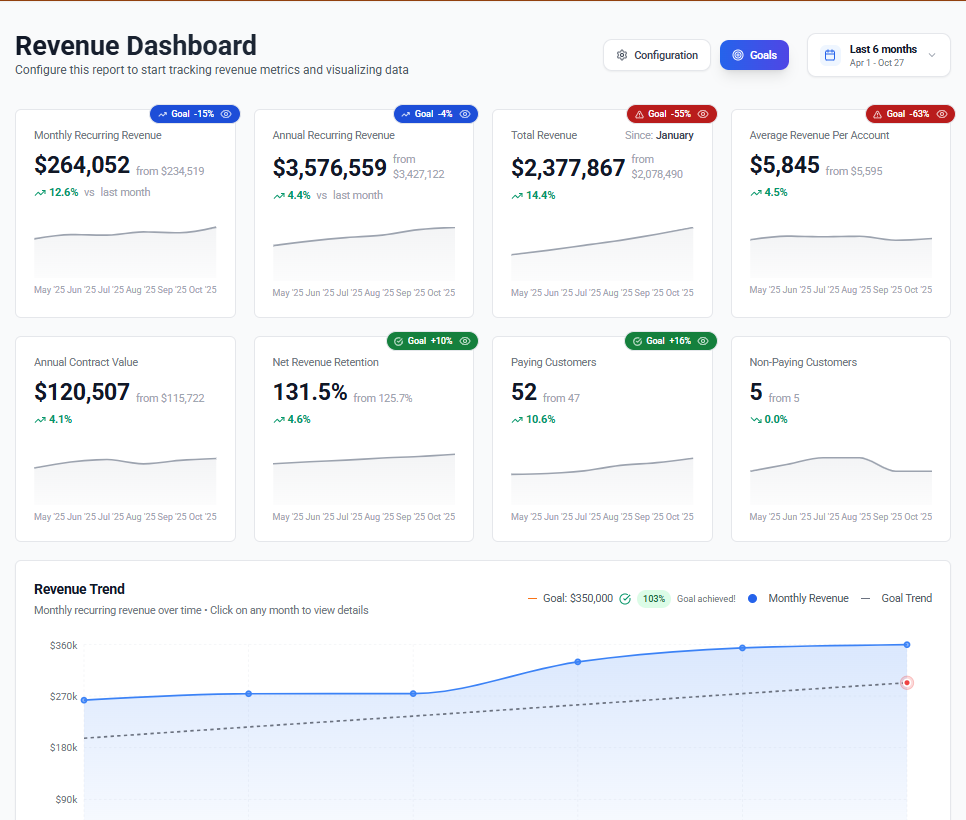The height and width of the screenshot is (820, 966).
Task: Click the trend arrow on the MRR goal badge
Action: (x=162, y=114)
